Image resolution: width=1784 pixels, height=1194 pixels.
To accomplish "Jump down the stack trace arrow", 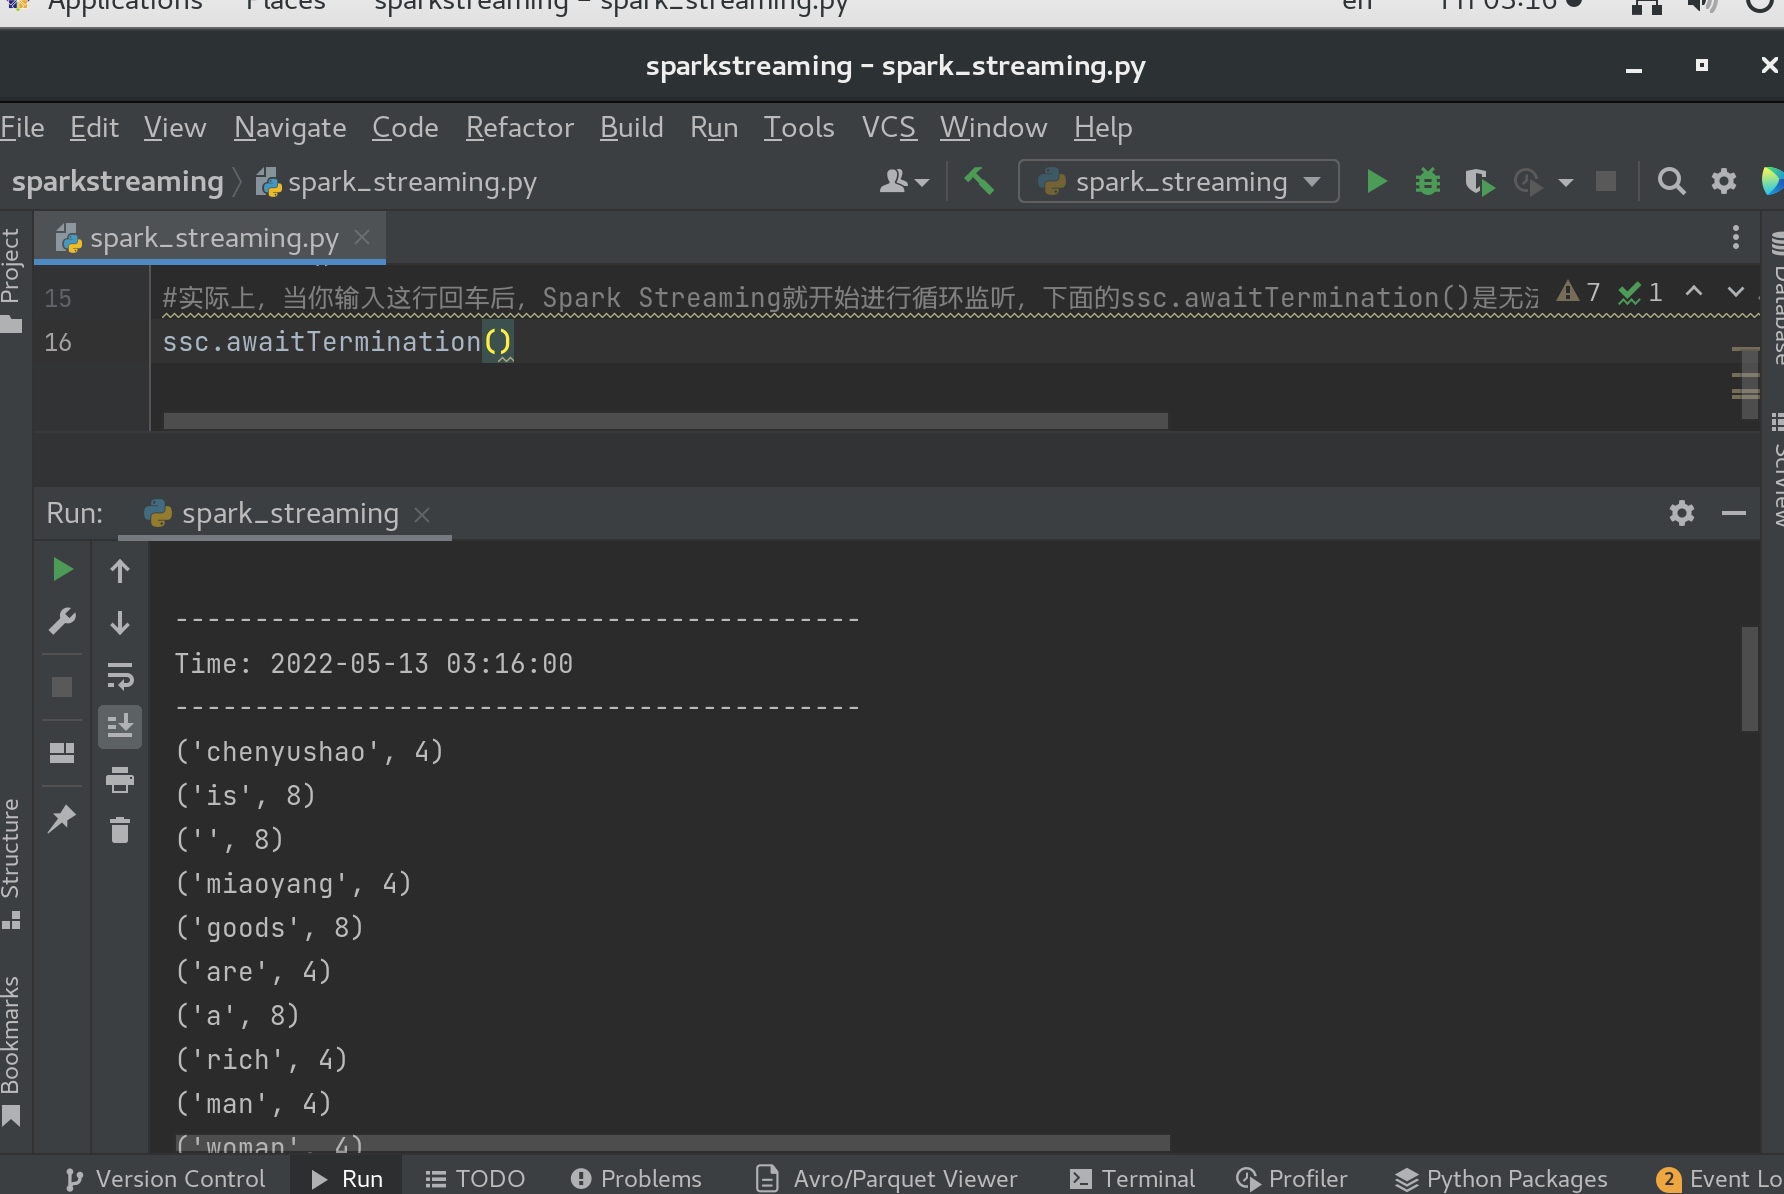I will tap(120, 623).
